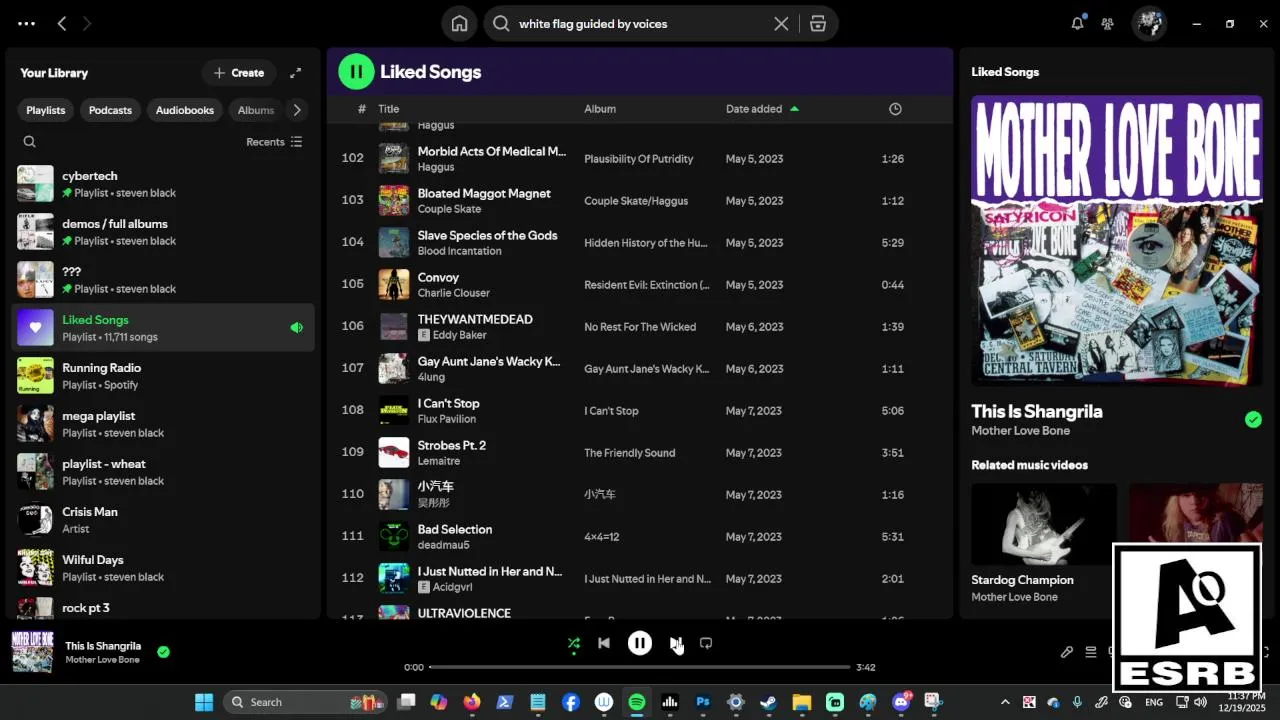The image size is (1280, 720).
Task: Open the Crisis Man artist
Action: pyautogui.click(x=163, y=520)
